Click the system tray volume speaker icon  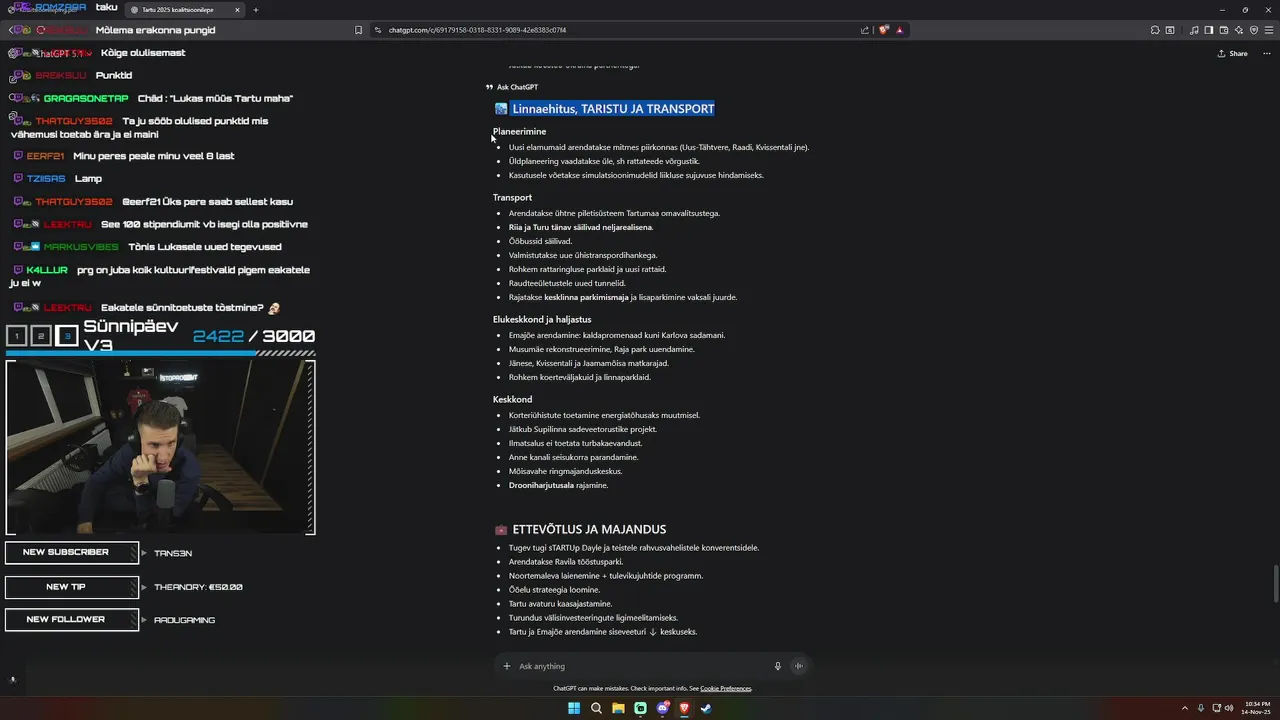[x=1231, y=708]
